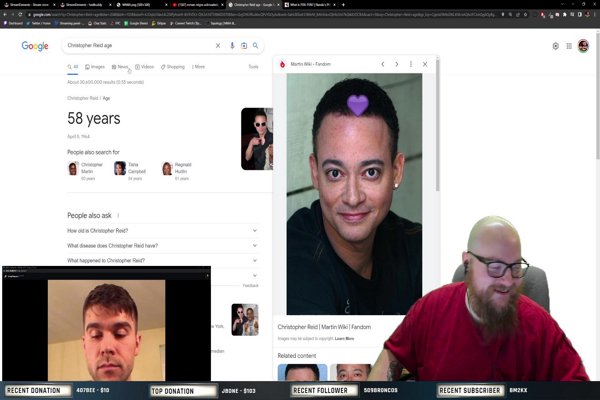Go back in browser history
This screenshot has height=400, width=600.
tap(5, 15)
